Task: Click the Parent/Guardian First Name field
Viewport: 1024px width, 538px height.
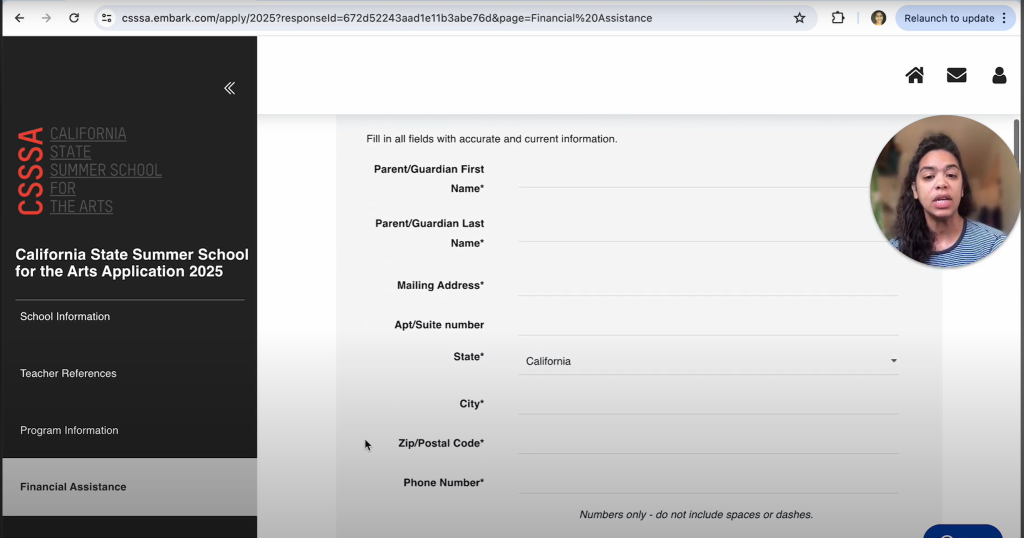Action: pos(690,176)
